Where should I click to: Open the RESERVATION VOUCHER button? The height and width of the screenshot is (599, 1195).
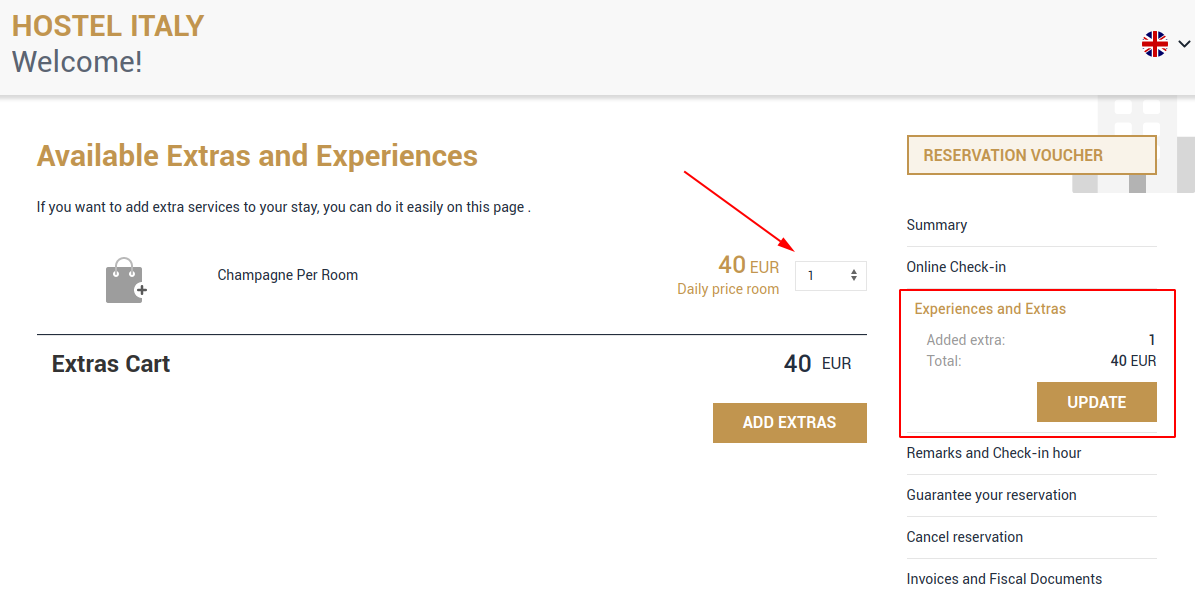pyautogui.click(x=1031, y=155)
